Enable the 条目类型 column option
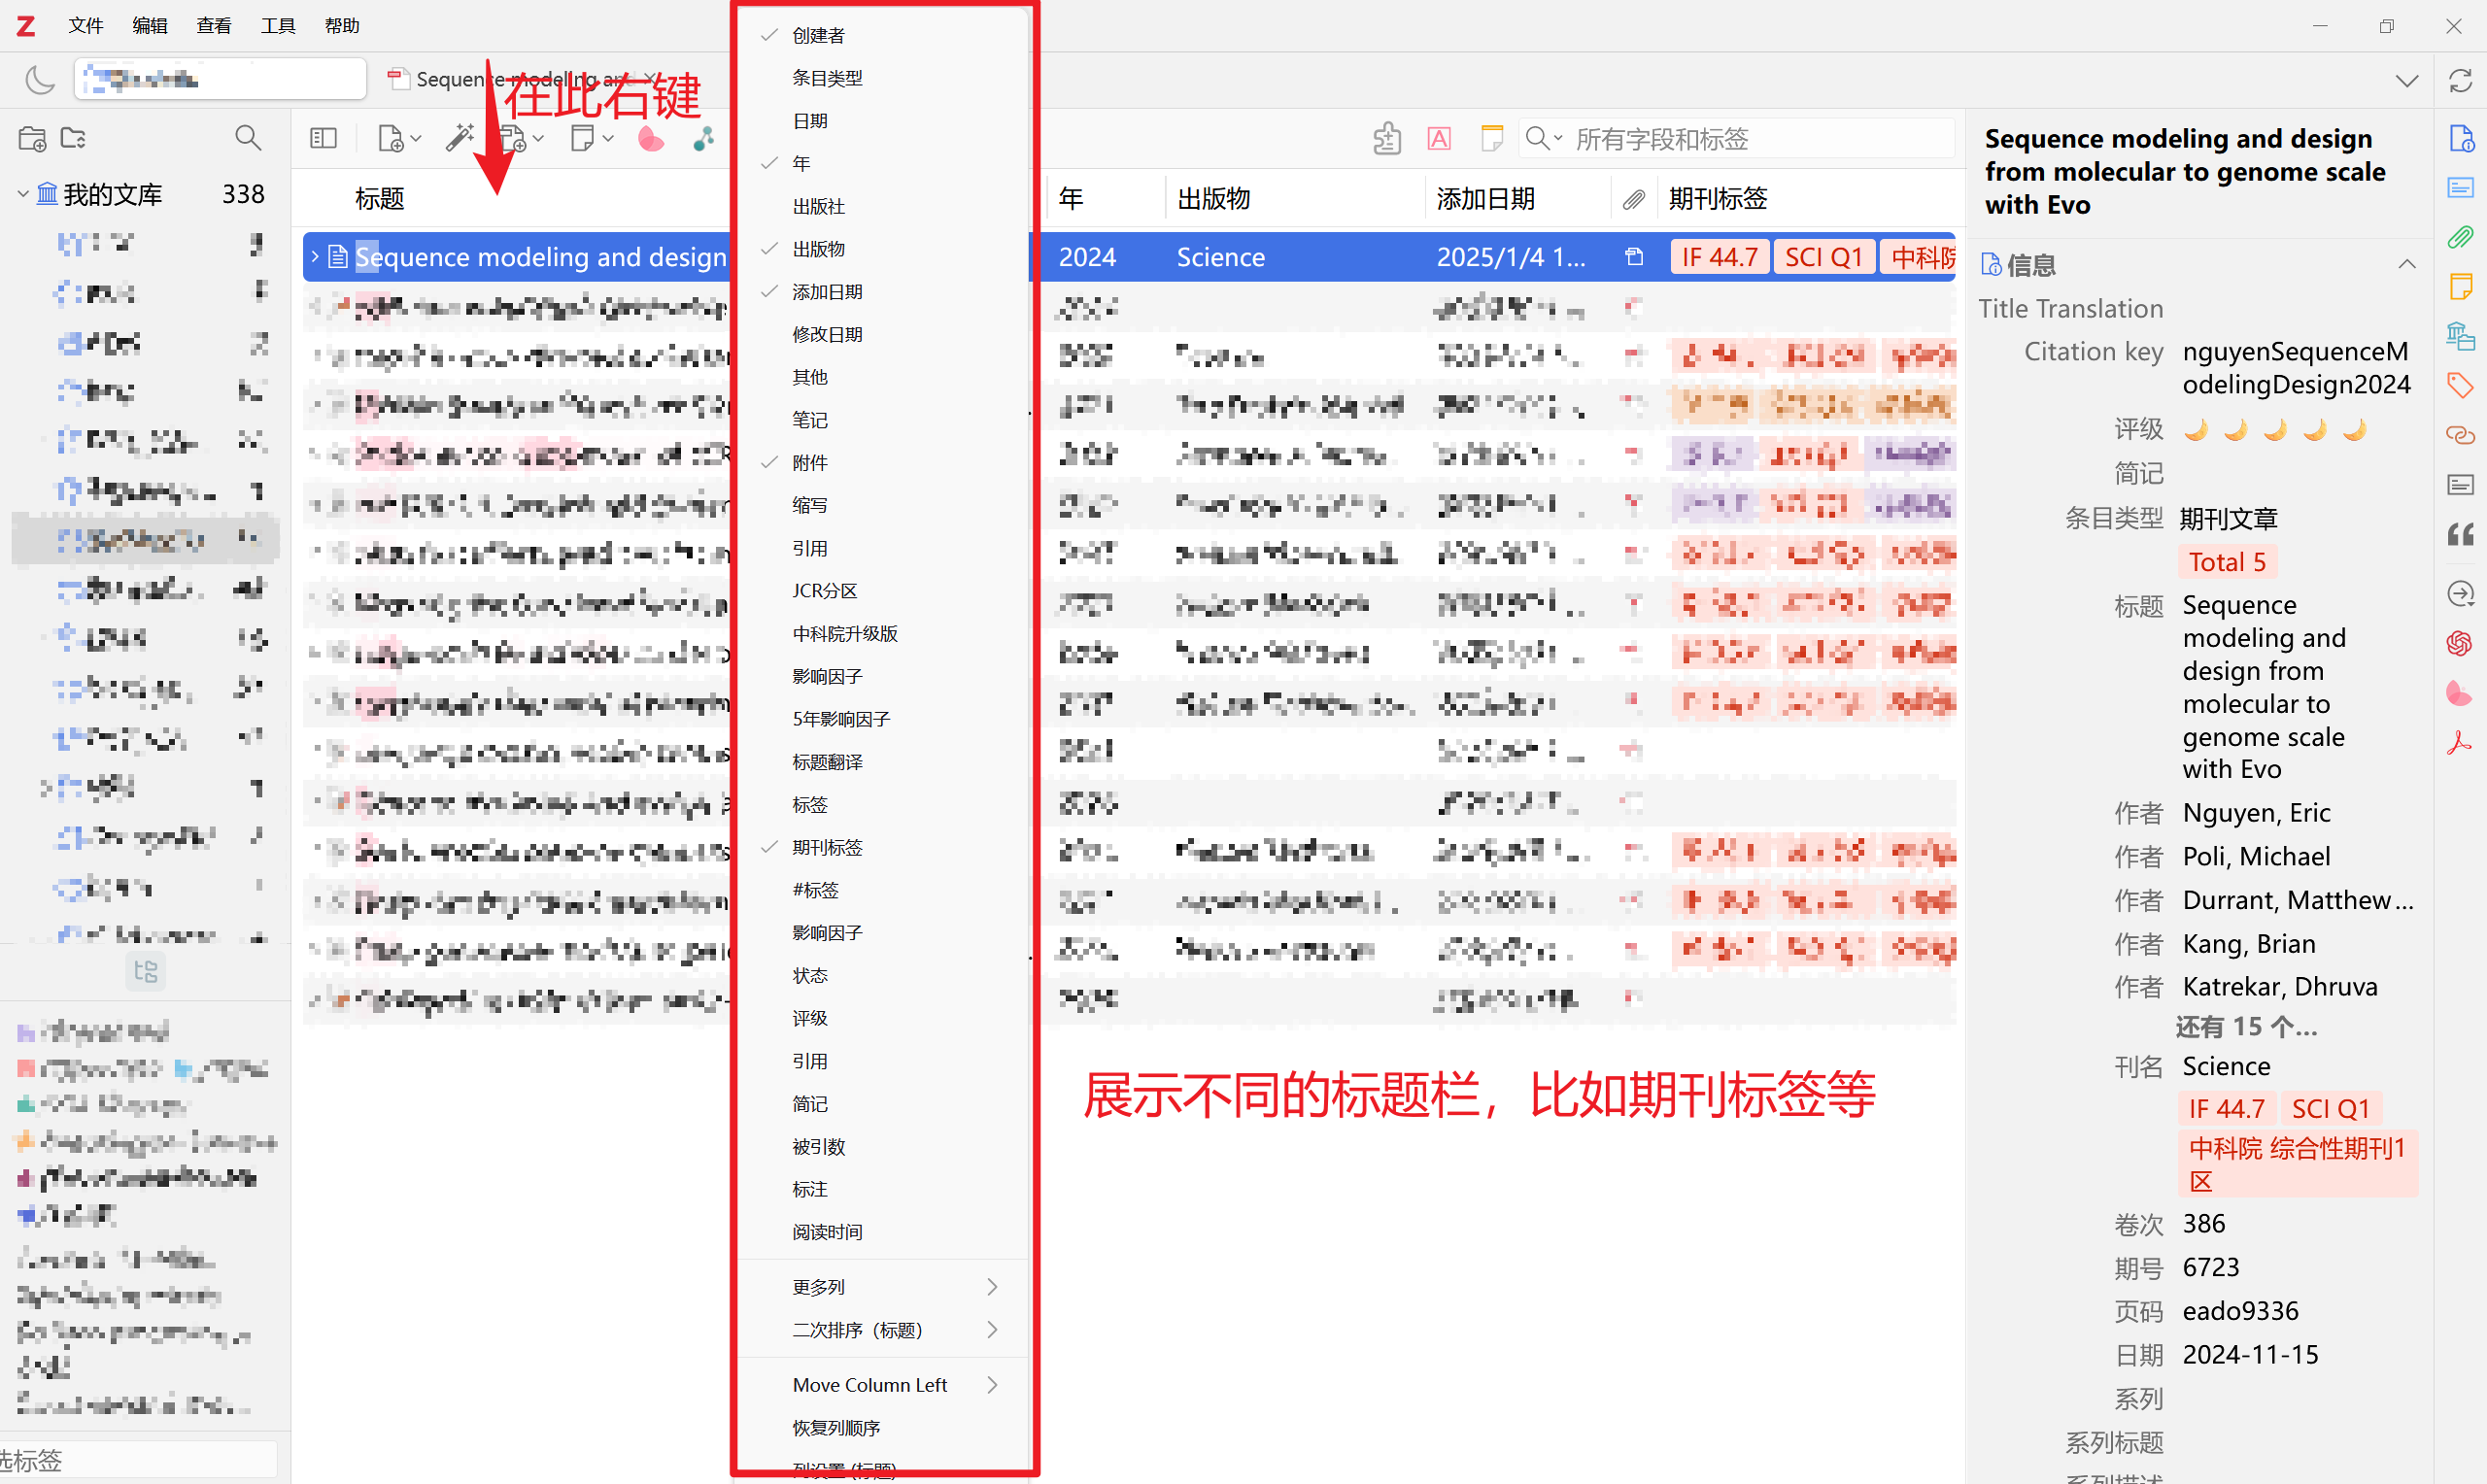The image size is (2487, 1484). 827,78
